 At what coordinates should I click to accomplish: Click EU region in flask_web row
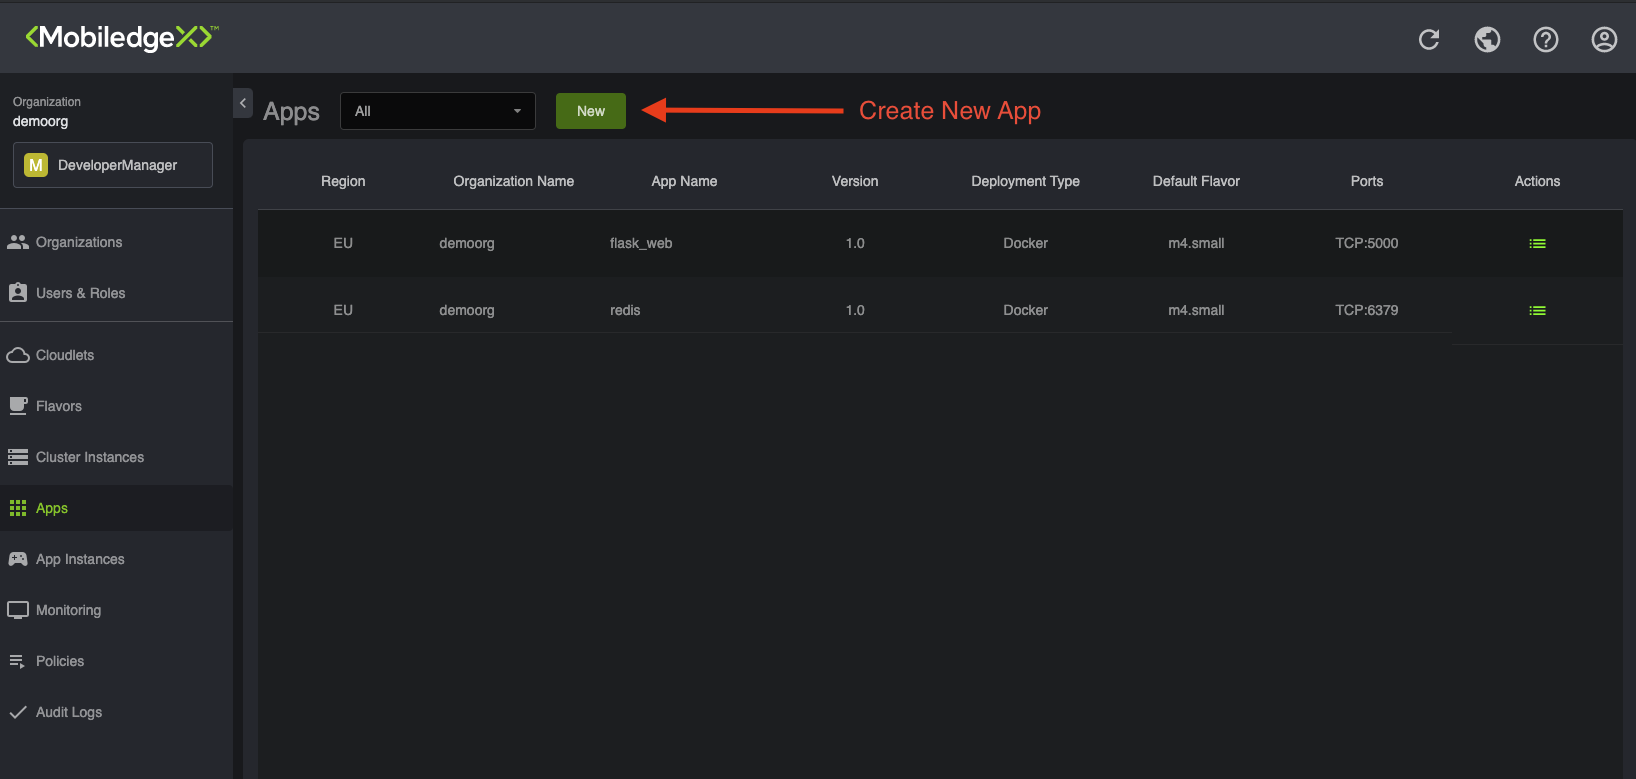[x=343, y=243]
